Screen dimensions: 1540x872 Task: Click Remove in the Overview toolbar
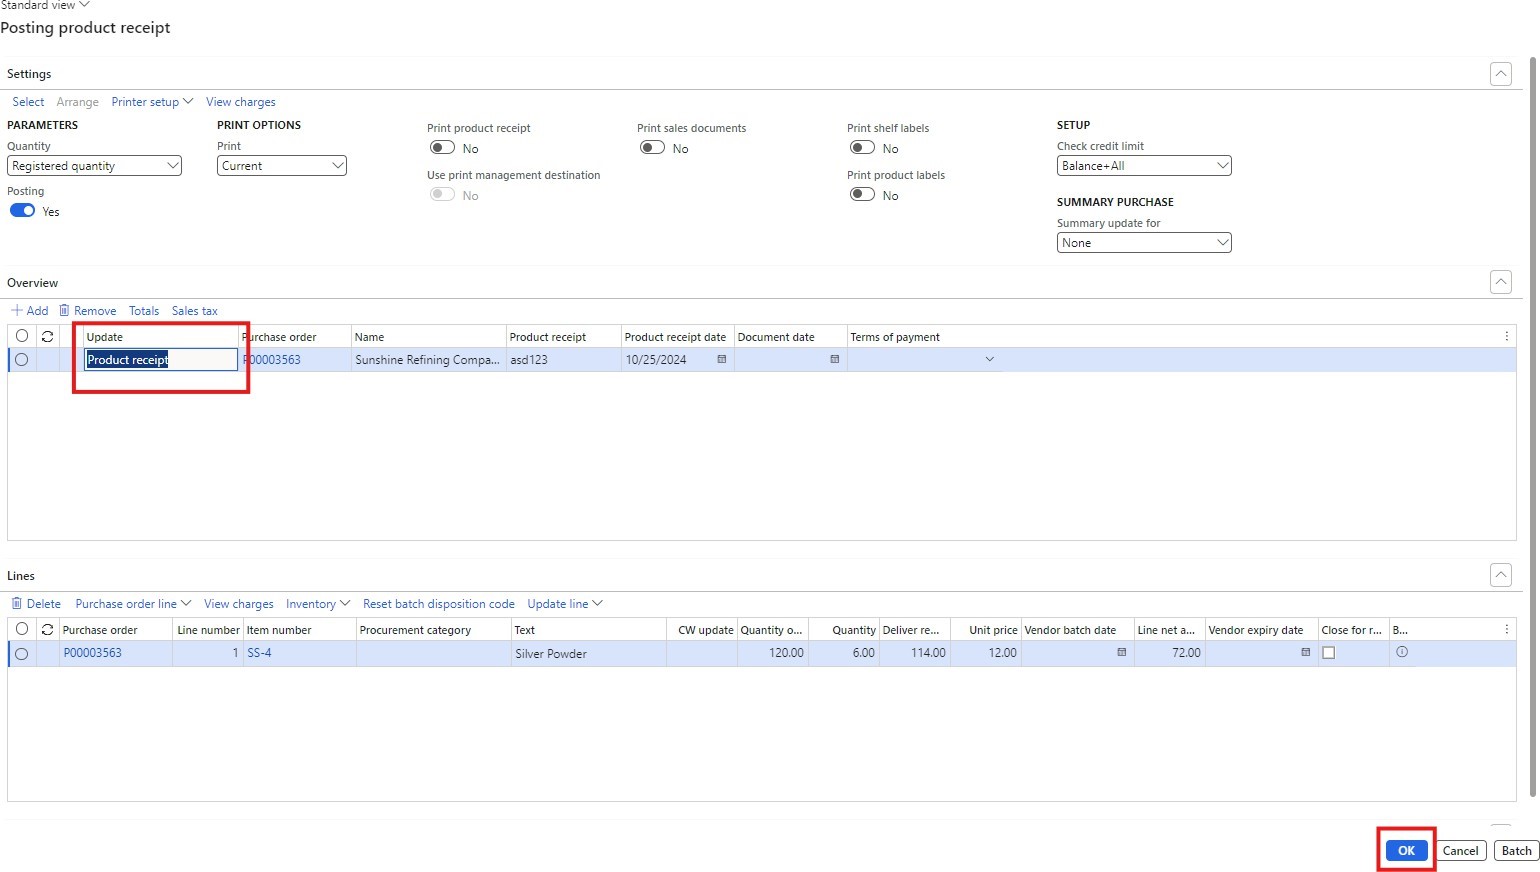pos(88,311)
